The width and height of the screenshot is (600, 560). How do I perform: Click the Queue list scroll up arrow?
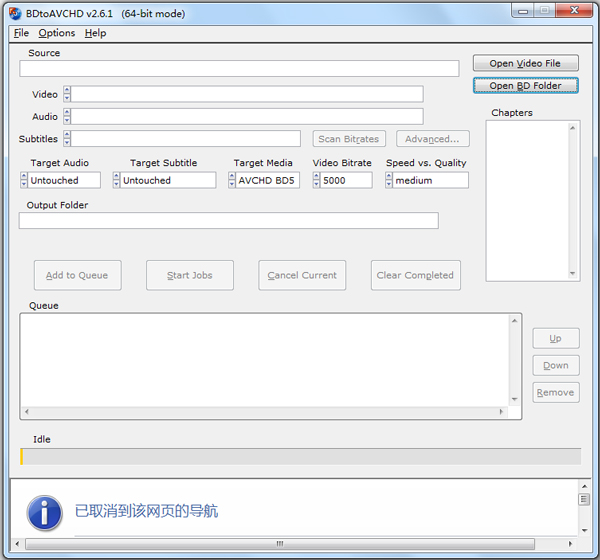click(x=514, y=321)
